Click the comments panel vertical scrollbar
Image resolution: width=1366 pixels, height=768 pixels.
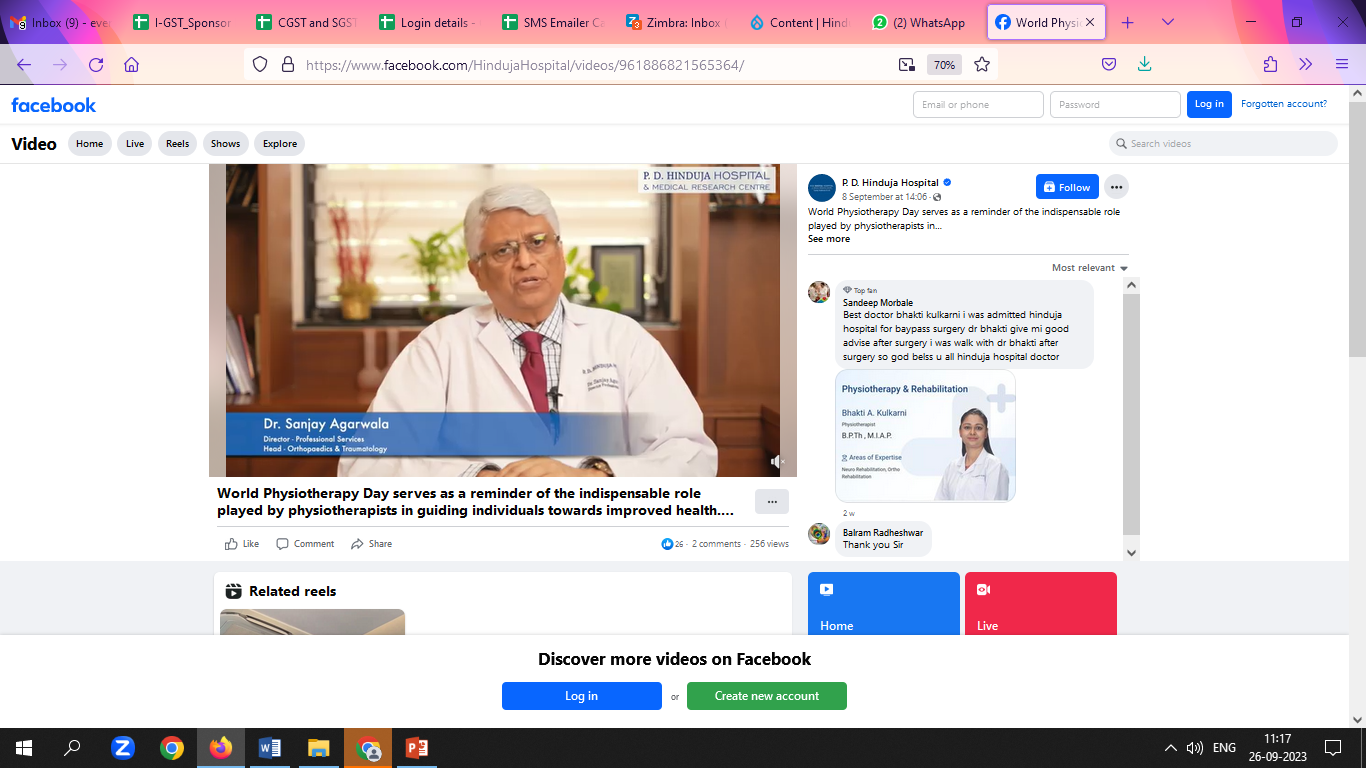1131,415
